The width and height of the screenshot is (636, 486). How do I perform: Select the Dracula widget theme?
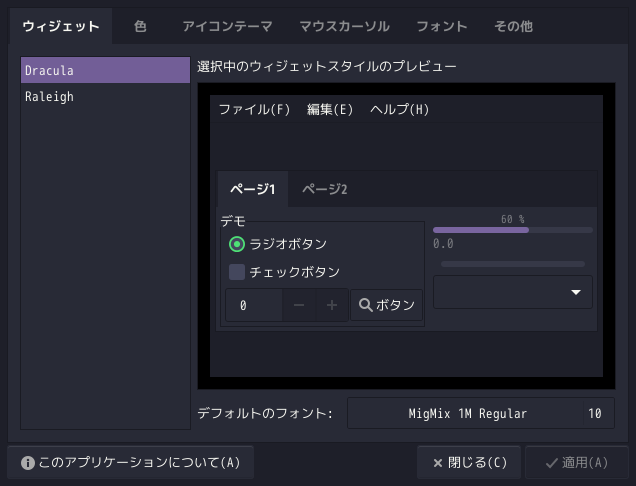point(105,70)
